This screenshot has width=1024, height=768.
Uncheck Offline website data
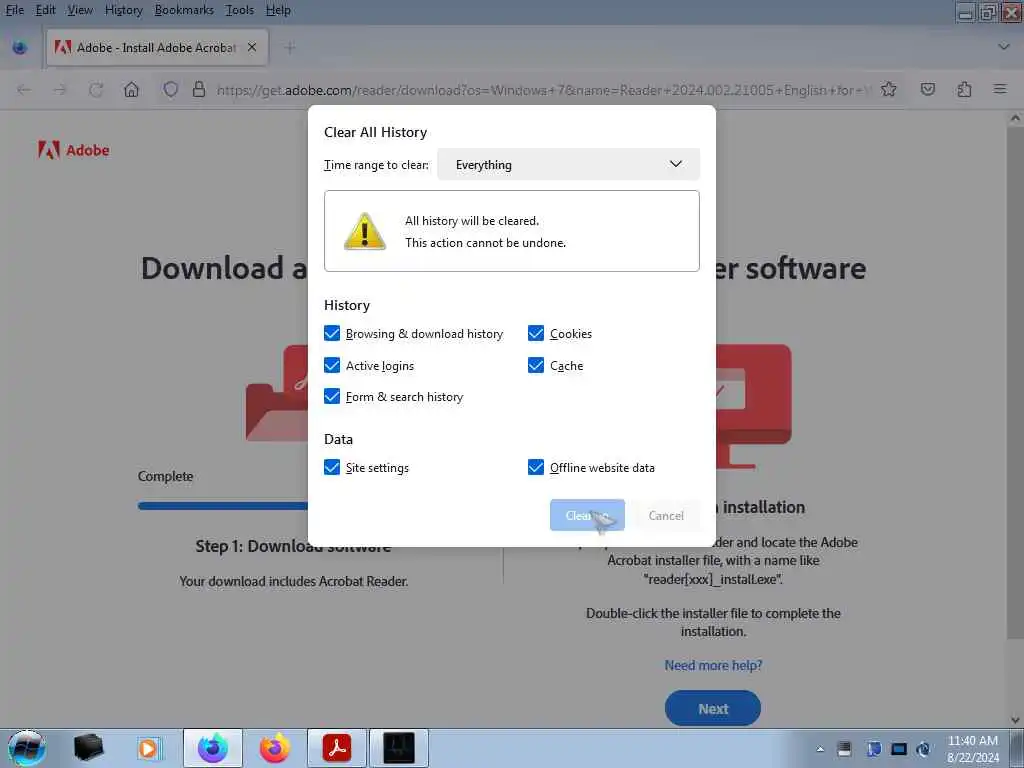click(536, 467)
